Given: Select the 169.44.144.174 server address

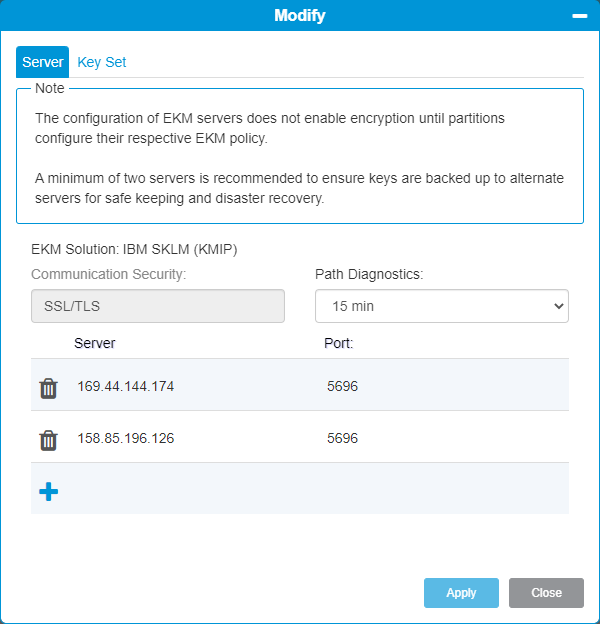Looking at the screenshot, I should 126,386.
